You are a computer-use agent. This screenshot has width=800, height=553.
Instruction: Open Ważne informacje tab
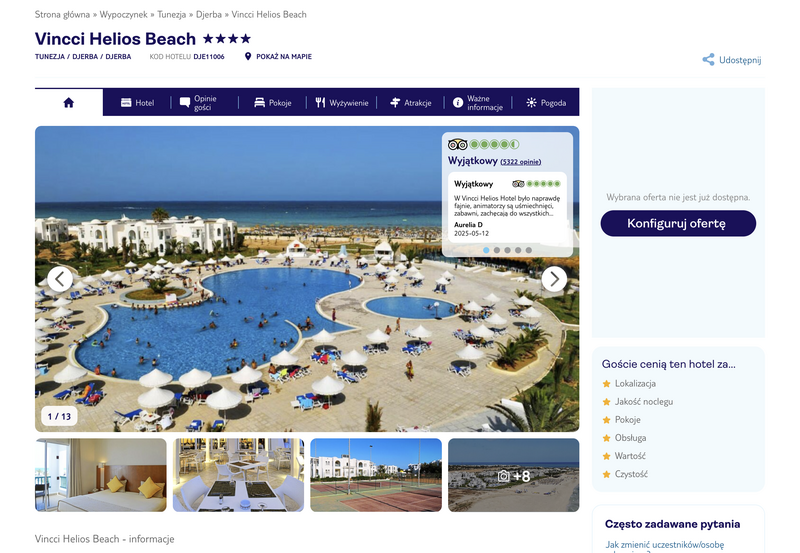click(x=478, y=103)
